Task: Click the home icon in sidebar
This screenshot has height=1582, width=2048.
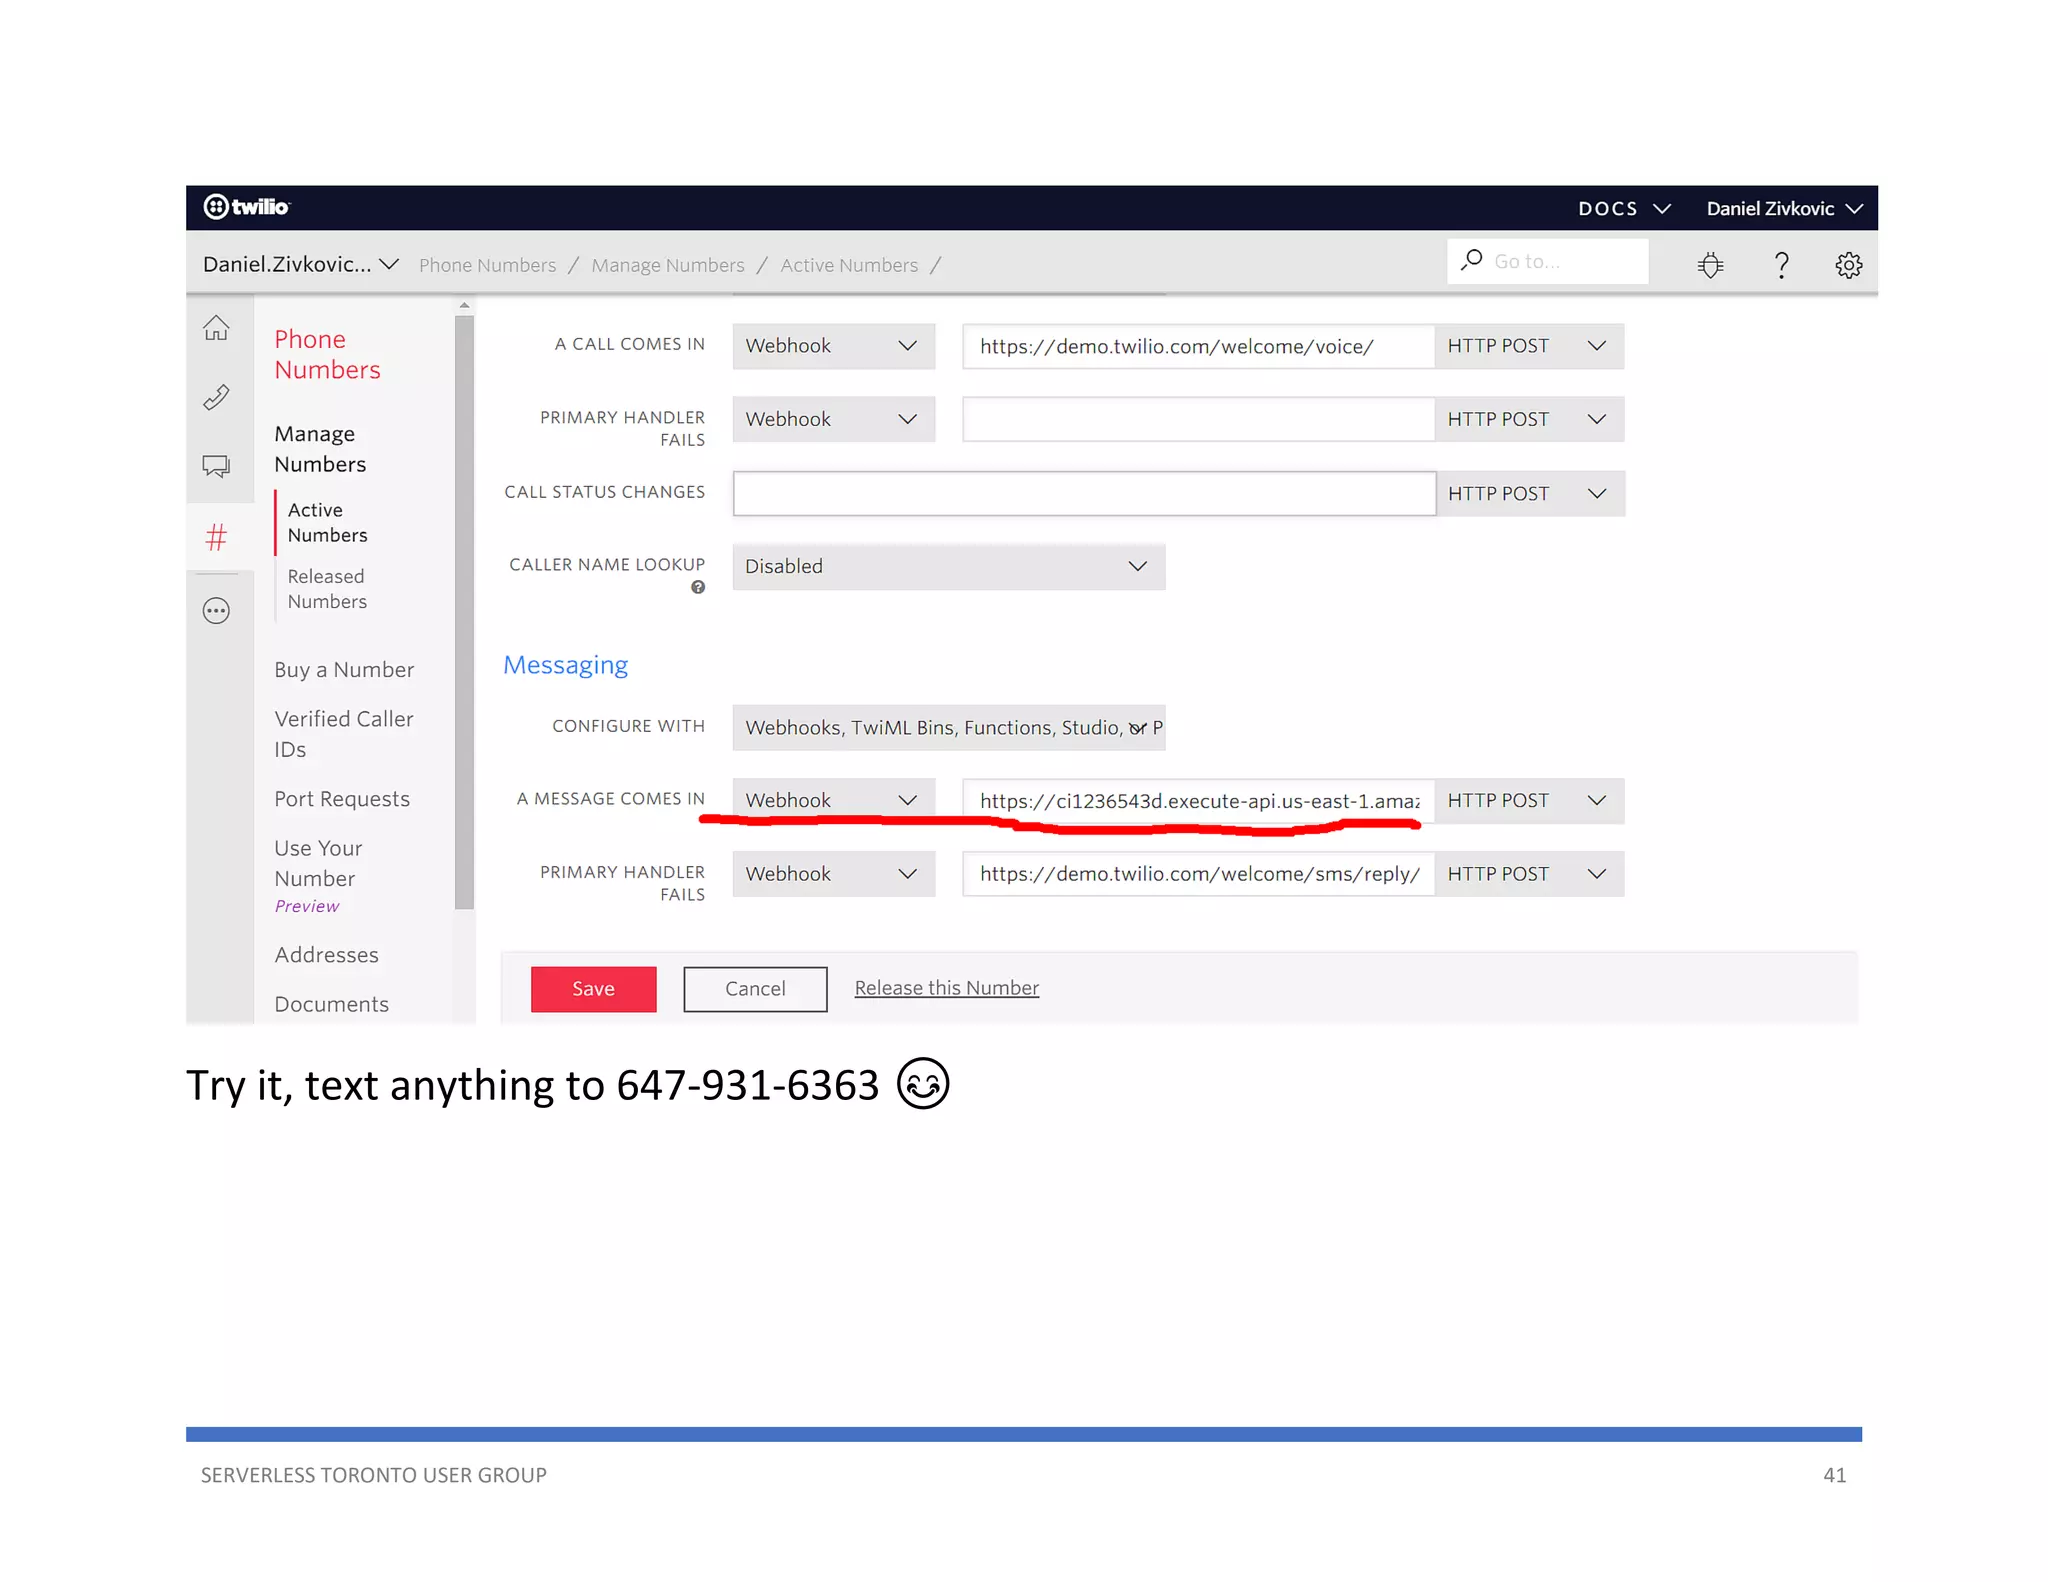Action: click(x=216, y=328)
